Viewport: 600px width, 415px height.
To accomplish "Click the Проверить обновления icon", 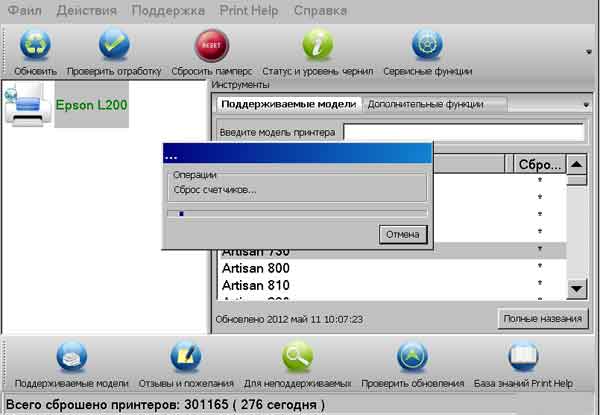I will 413,359.
